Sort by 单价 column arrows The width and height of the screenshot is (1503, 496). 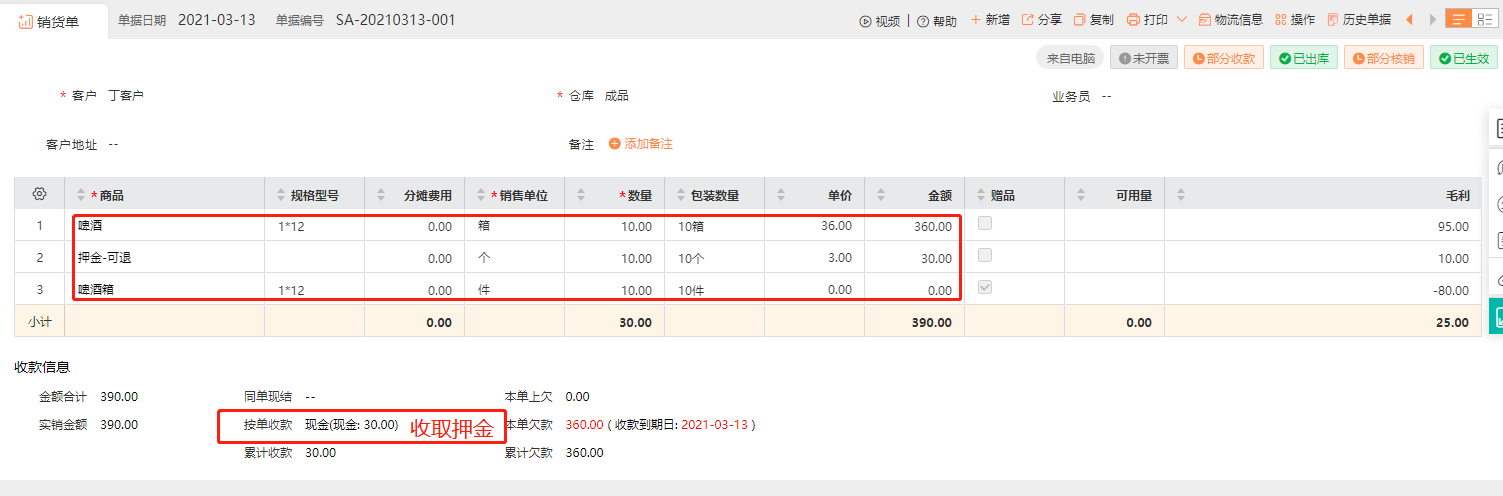pyautogui.click(x=780, y=194)
